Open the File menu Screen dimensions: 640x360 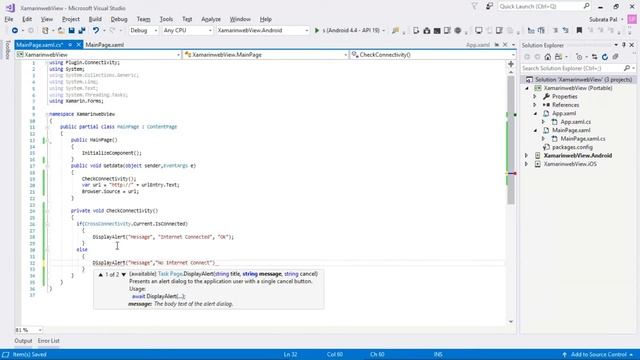[x=9, y=19]
